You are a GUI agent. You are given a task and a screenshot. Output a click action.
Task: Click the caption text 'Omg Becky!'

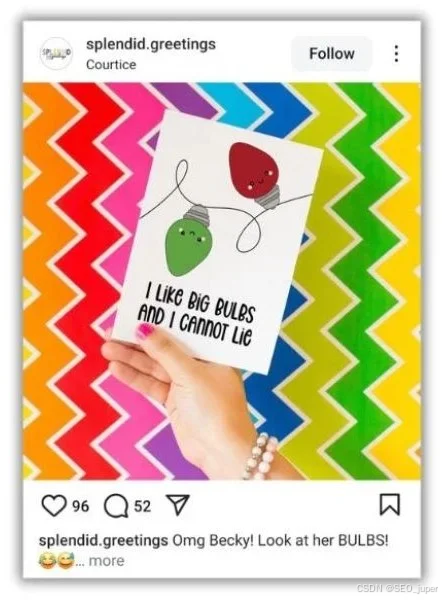pyautogui.click(x=212, y=541)
